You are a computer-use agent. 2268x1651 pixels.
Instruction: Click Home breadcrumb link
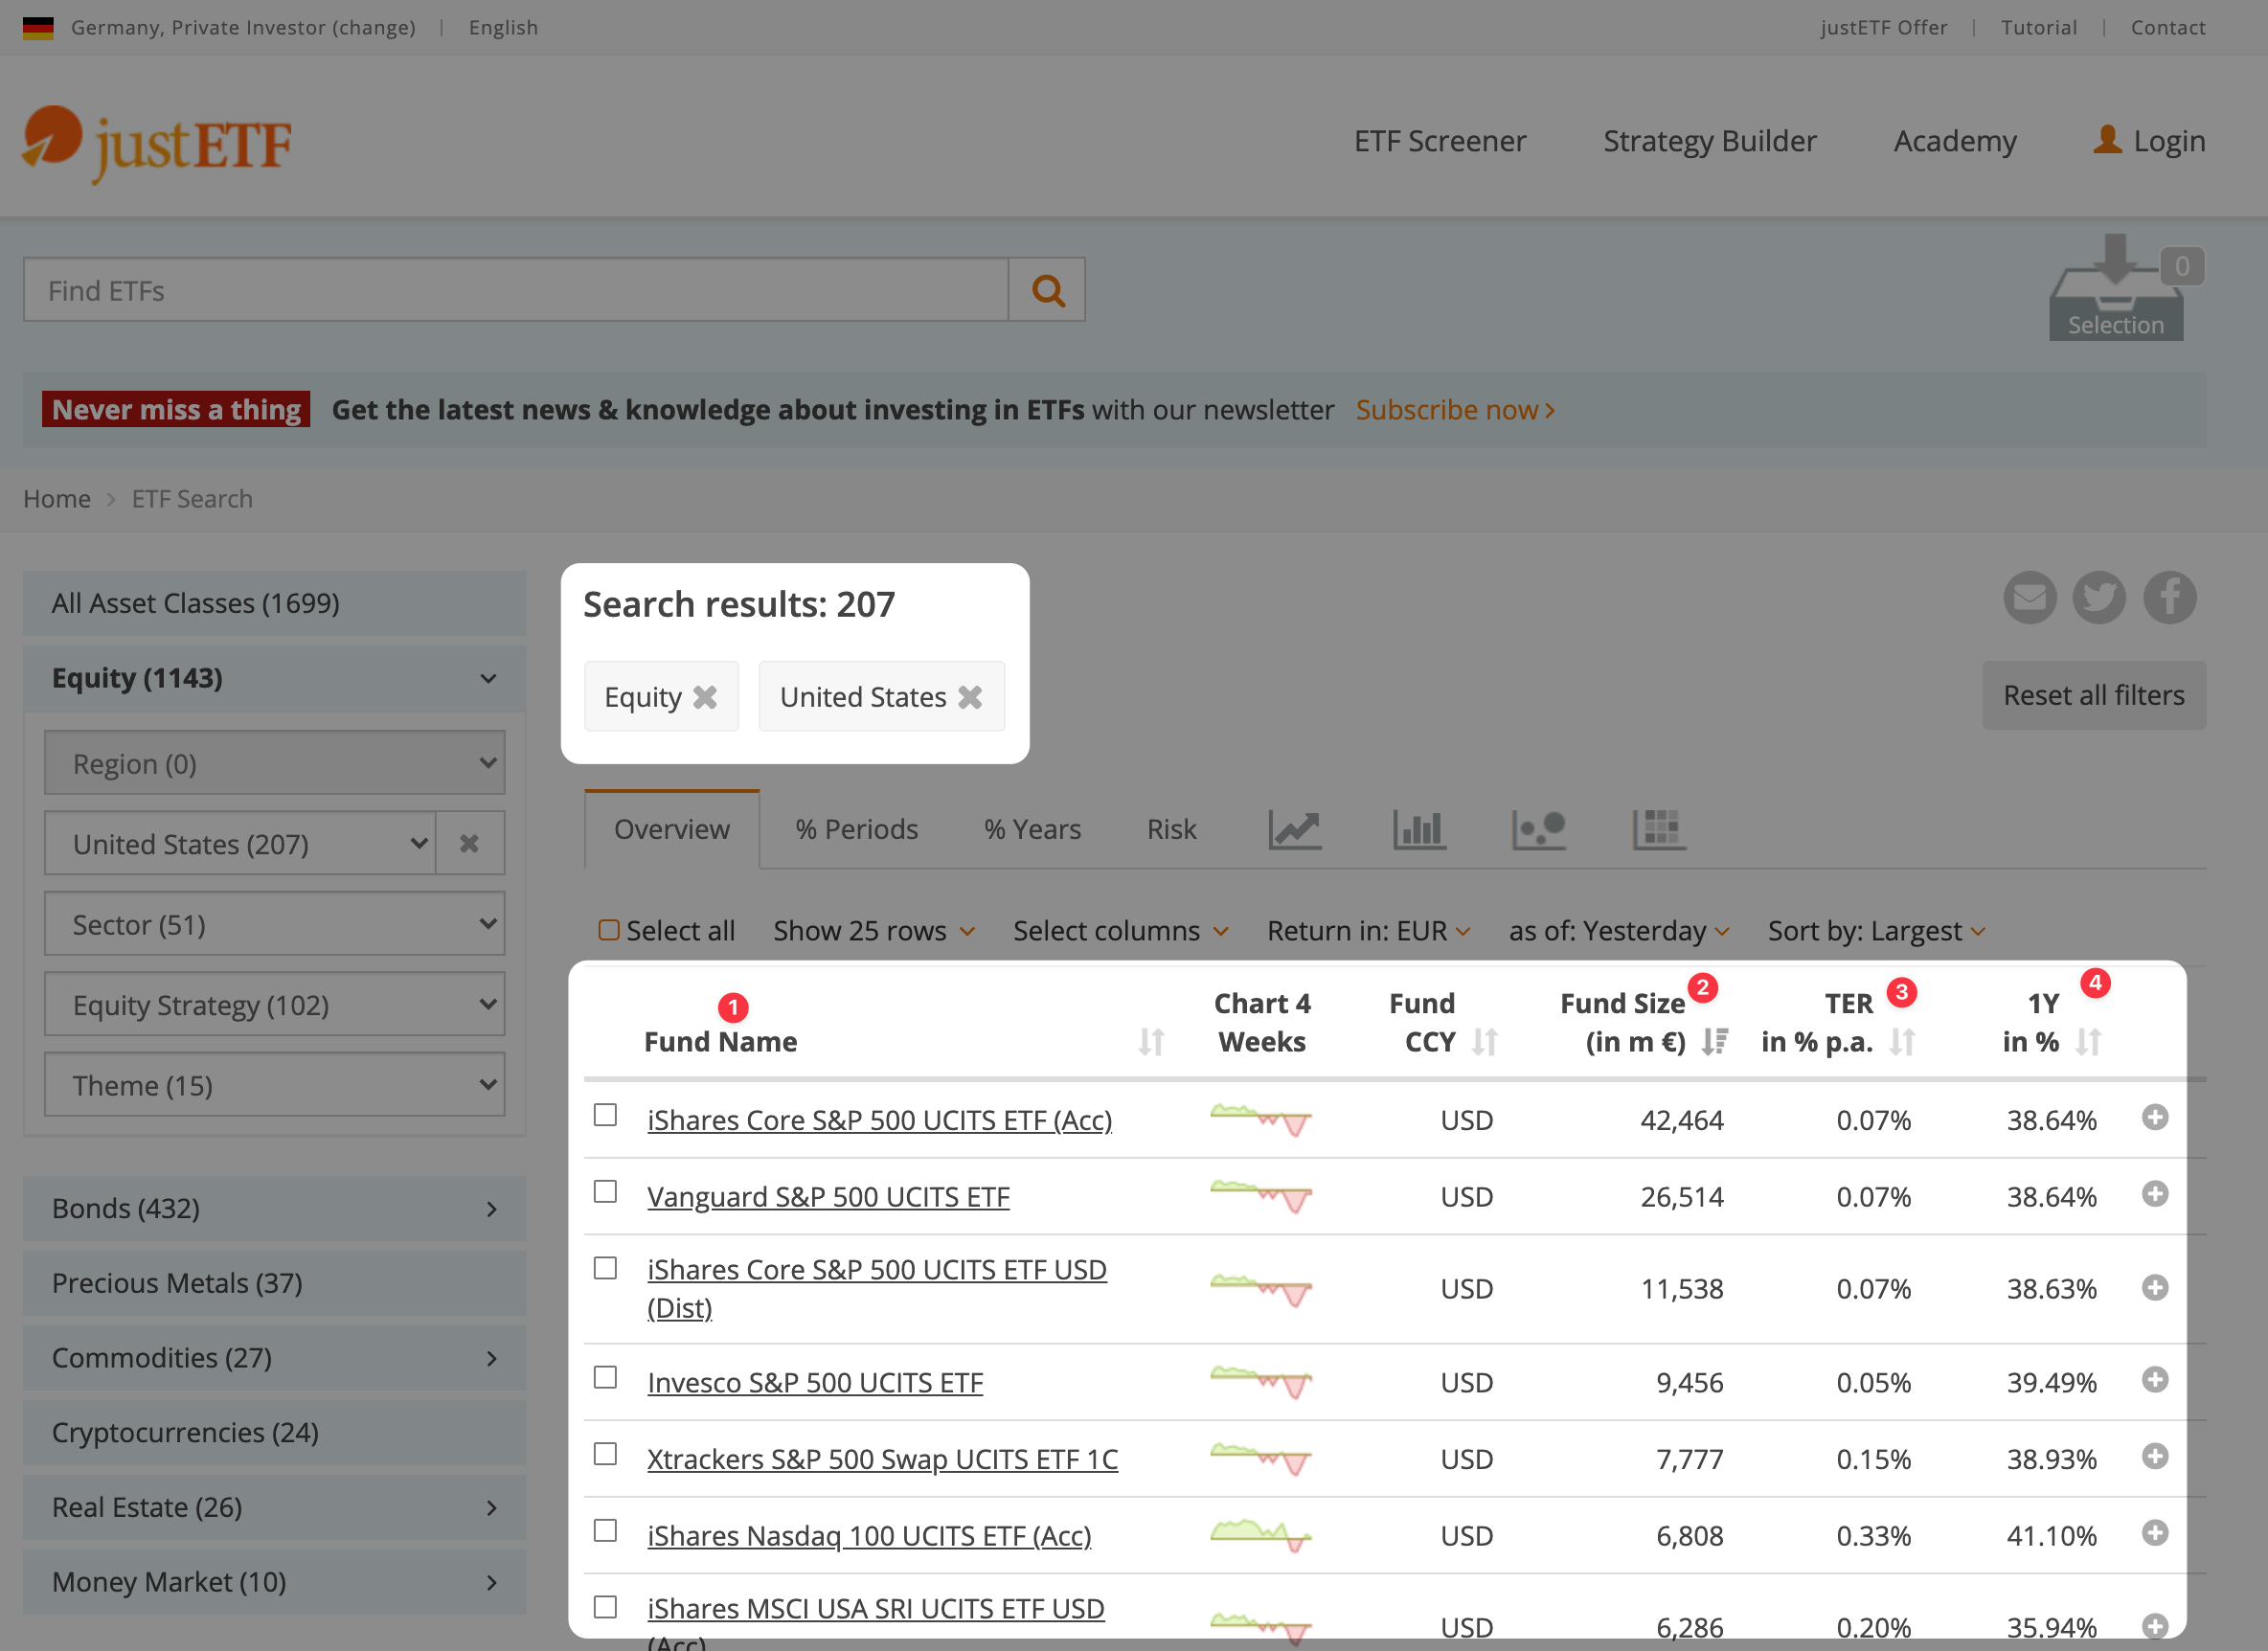(57, 499)
